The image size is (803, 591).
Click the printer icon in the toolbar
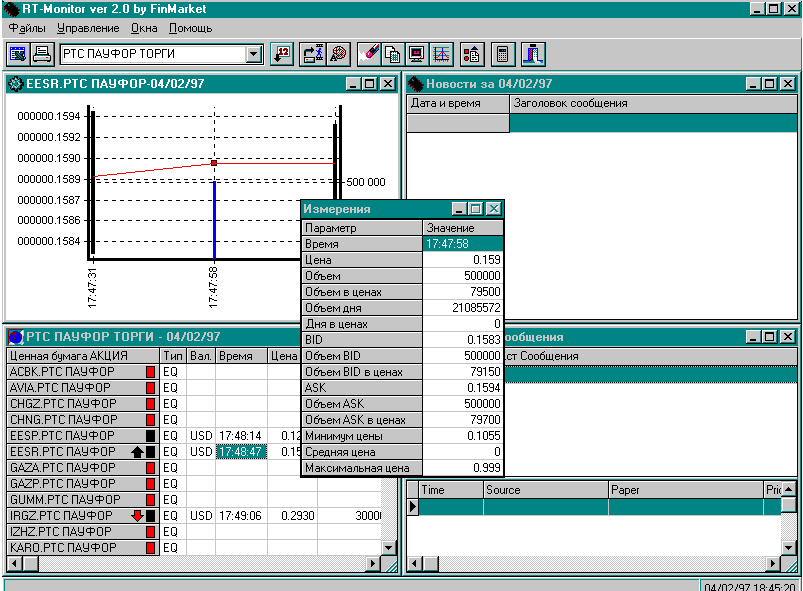tap(42, 54)
